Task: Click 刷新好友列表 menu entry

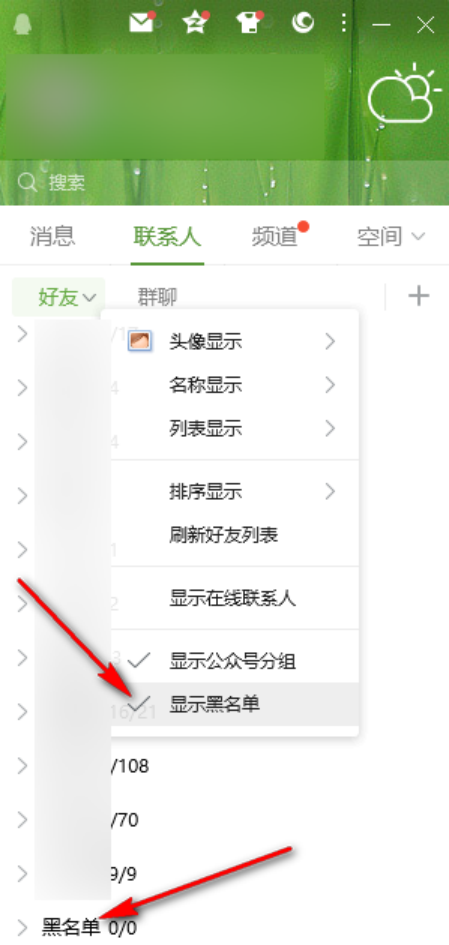Action: (x=224, y=535)
